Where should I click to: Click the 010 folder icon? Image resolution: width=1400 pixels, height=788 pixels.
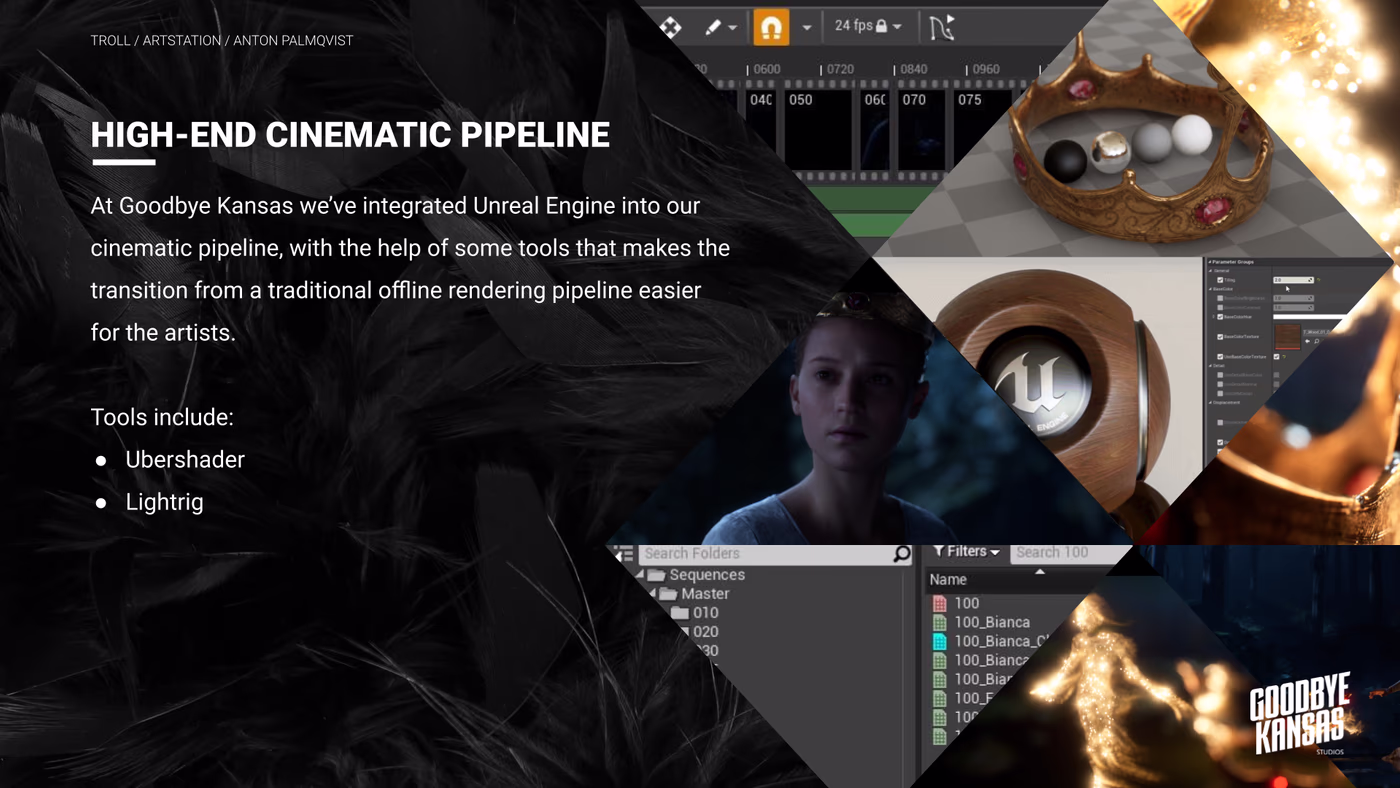680,613
